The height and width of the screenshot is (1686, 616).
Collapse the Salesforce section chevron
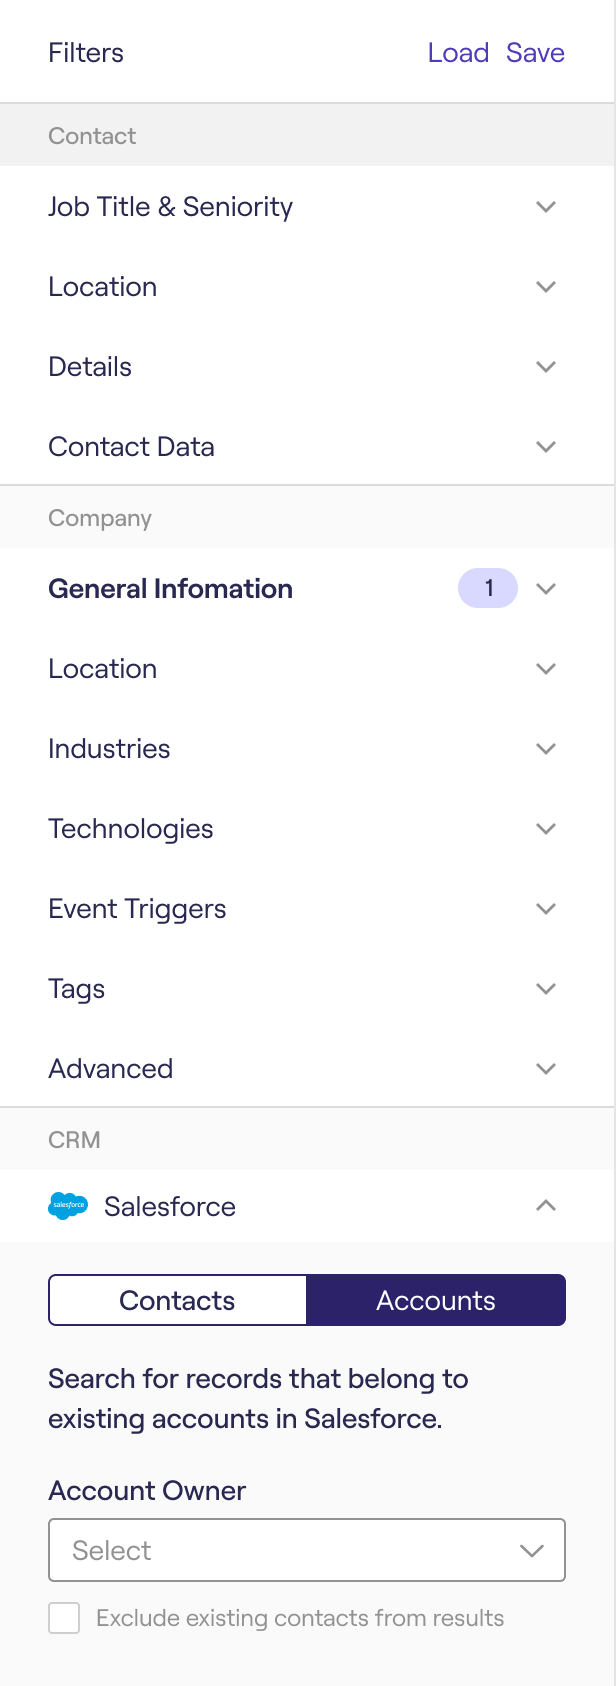click(x=546, y=1206)
